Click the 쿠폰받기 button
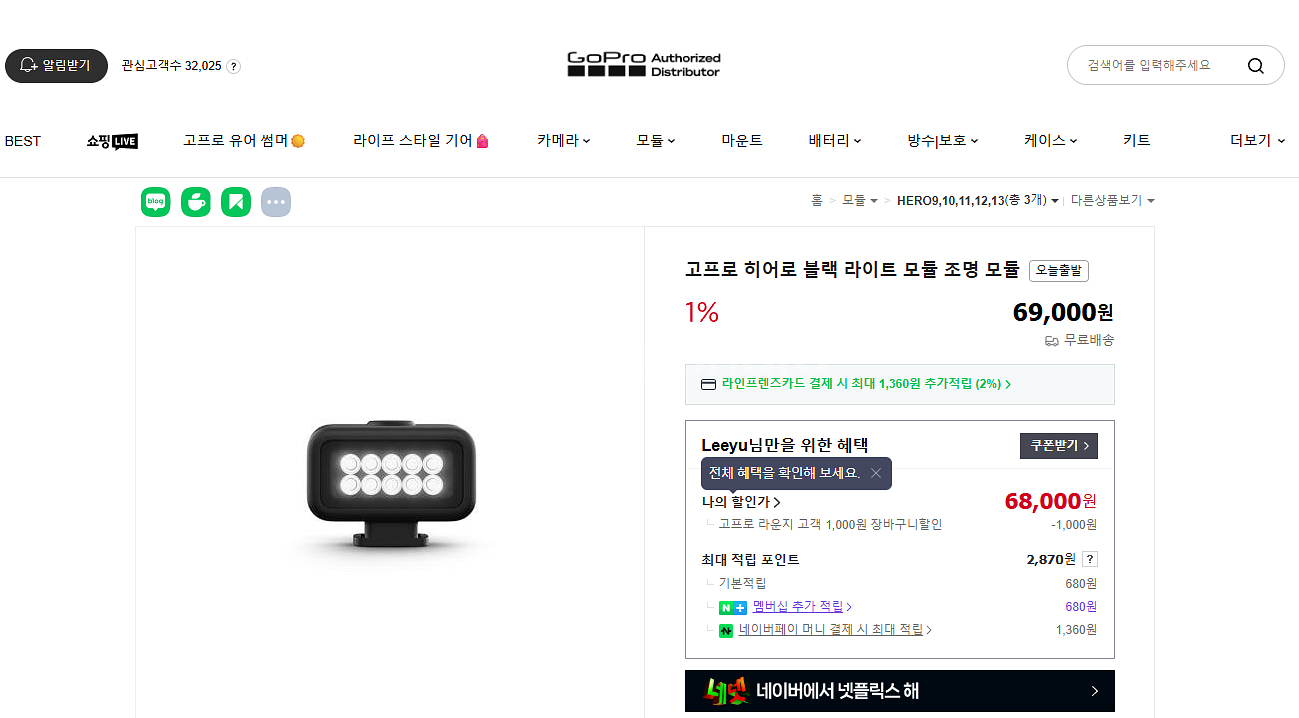The width and height of the screenshot is (1299, 718). tap(1058, 446)
